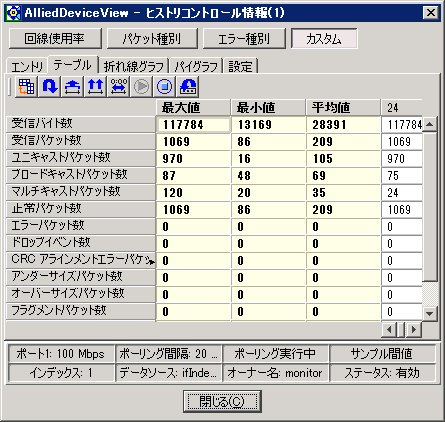Click the vertical scrollbar down arrow
This screenshot has width=445, height=422.
[430, 313]
